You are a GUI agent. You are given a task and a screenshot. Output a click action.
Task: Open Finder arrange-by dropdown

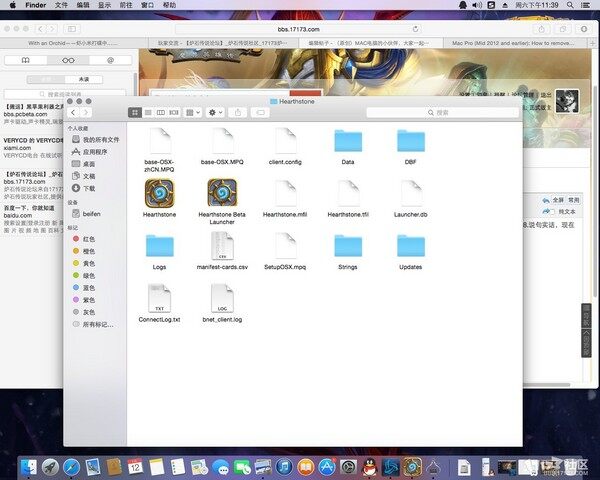tap(193, 113)
